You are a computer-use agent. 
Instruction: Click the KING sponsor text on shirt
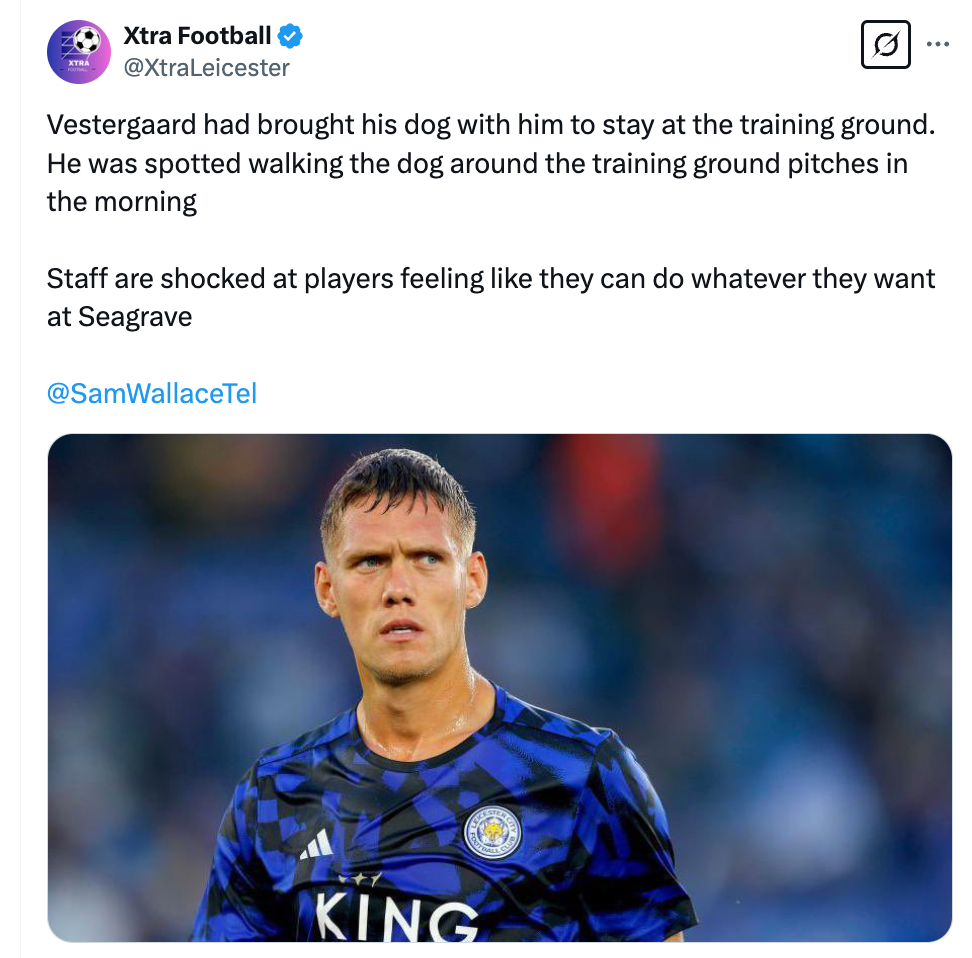click(x=395, y=920)
